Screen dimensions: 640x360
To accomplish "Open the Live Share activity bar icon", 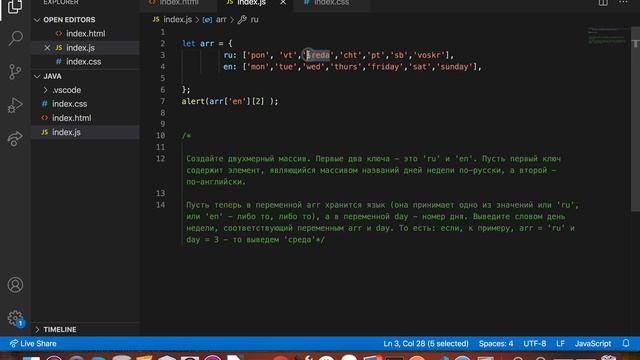I will 15,139.
